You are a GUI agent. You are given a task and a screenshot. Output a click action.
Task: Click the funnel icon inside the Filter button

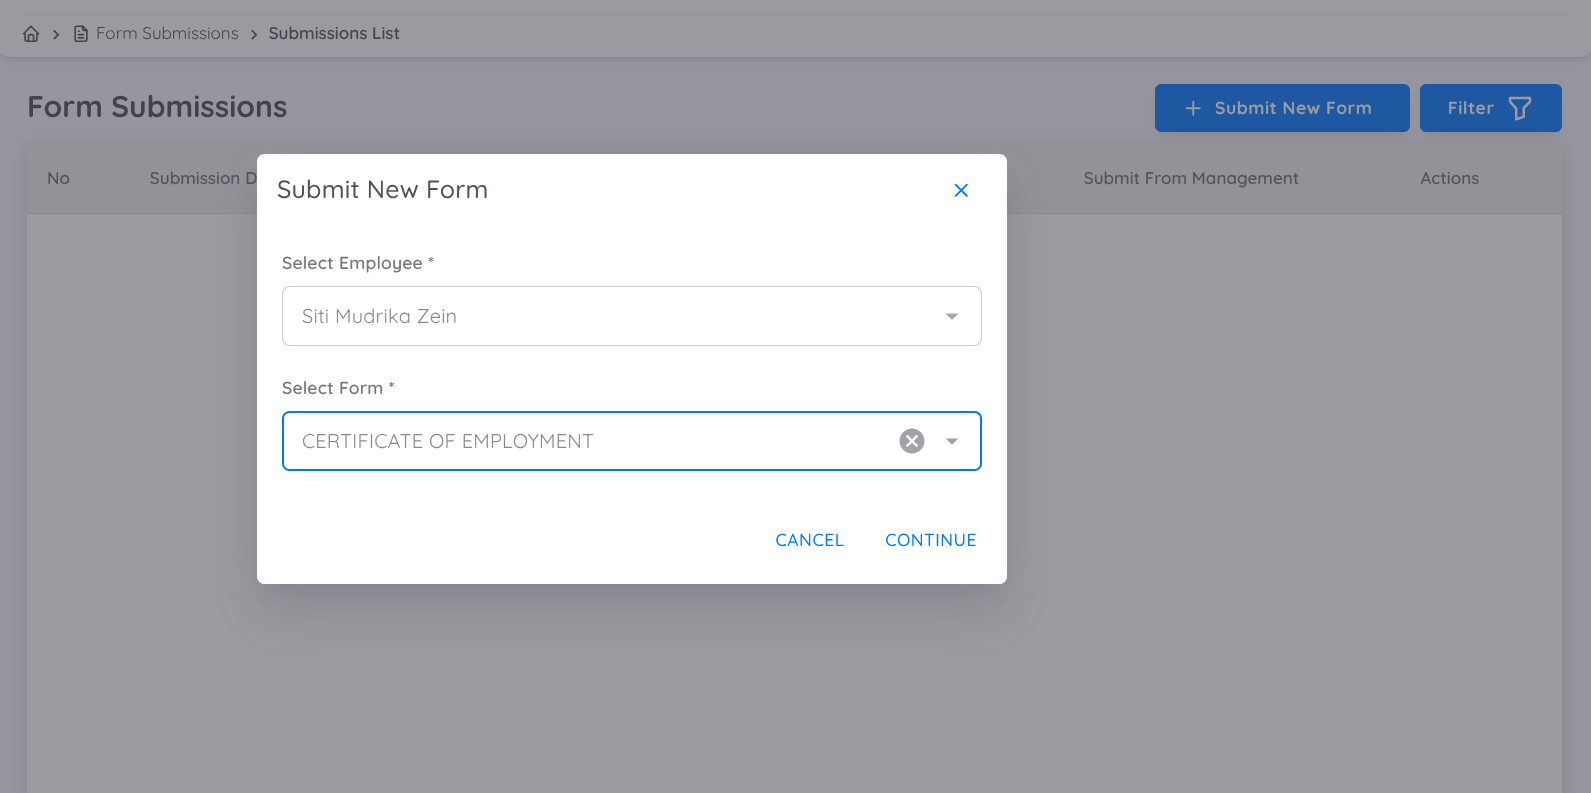[1521, 107]
